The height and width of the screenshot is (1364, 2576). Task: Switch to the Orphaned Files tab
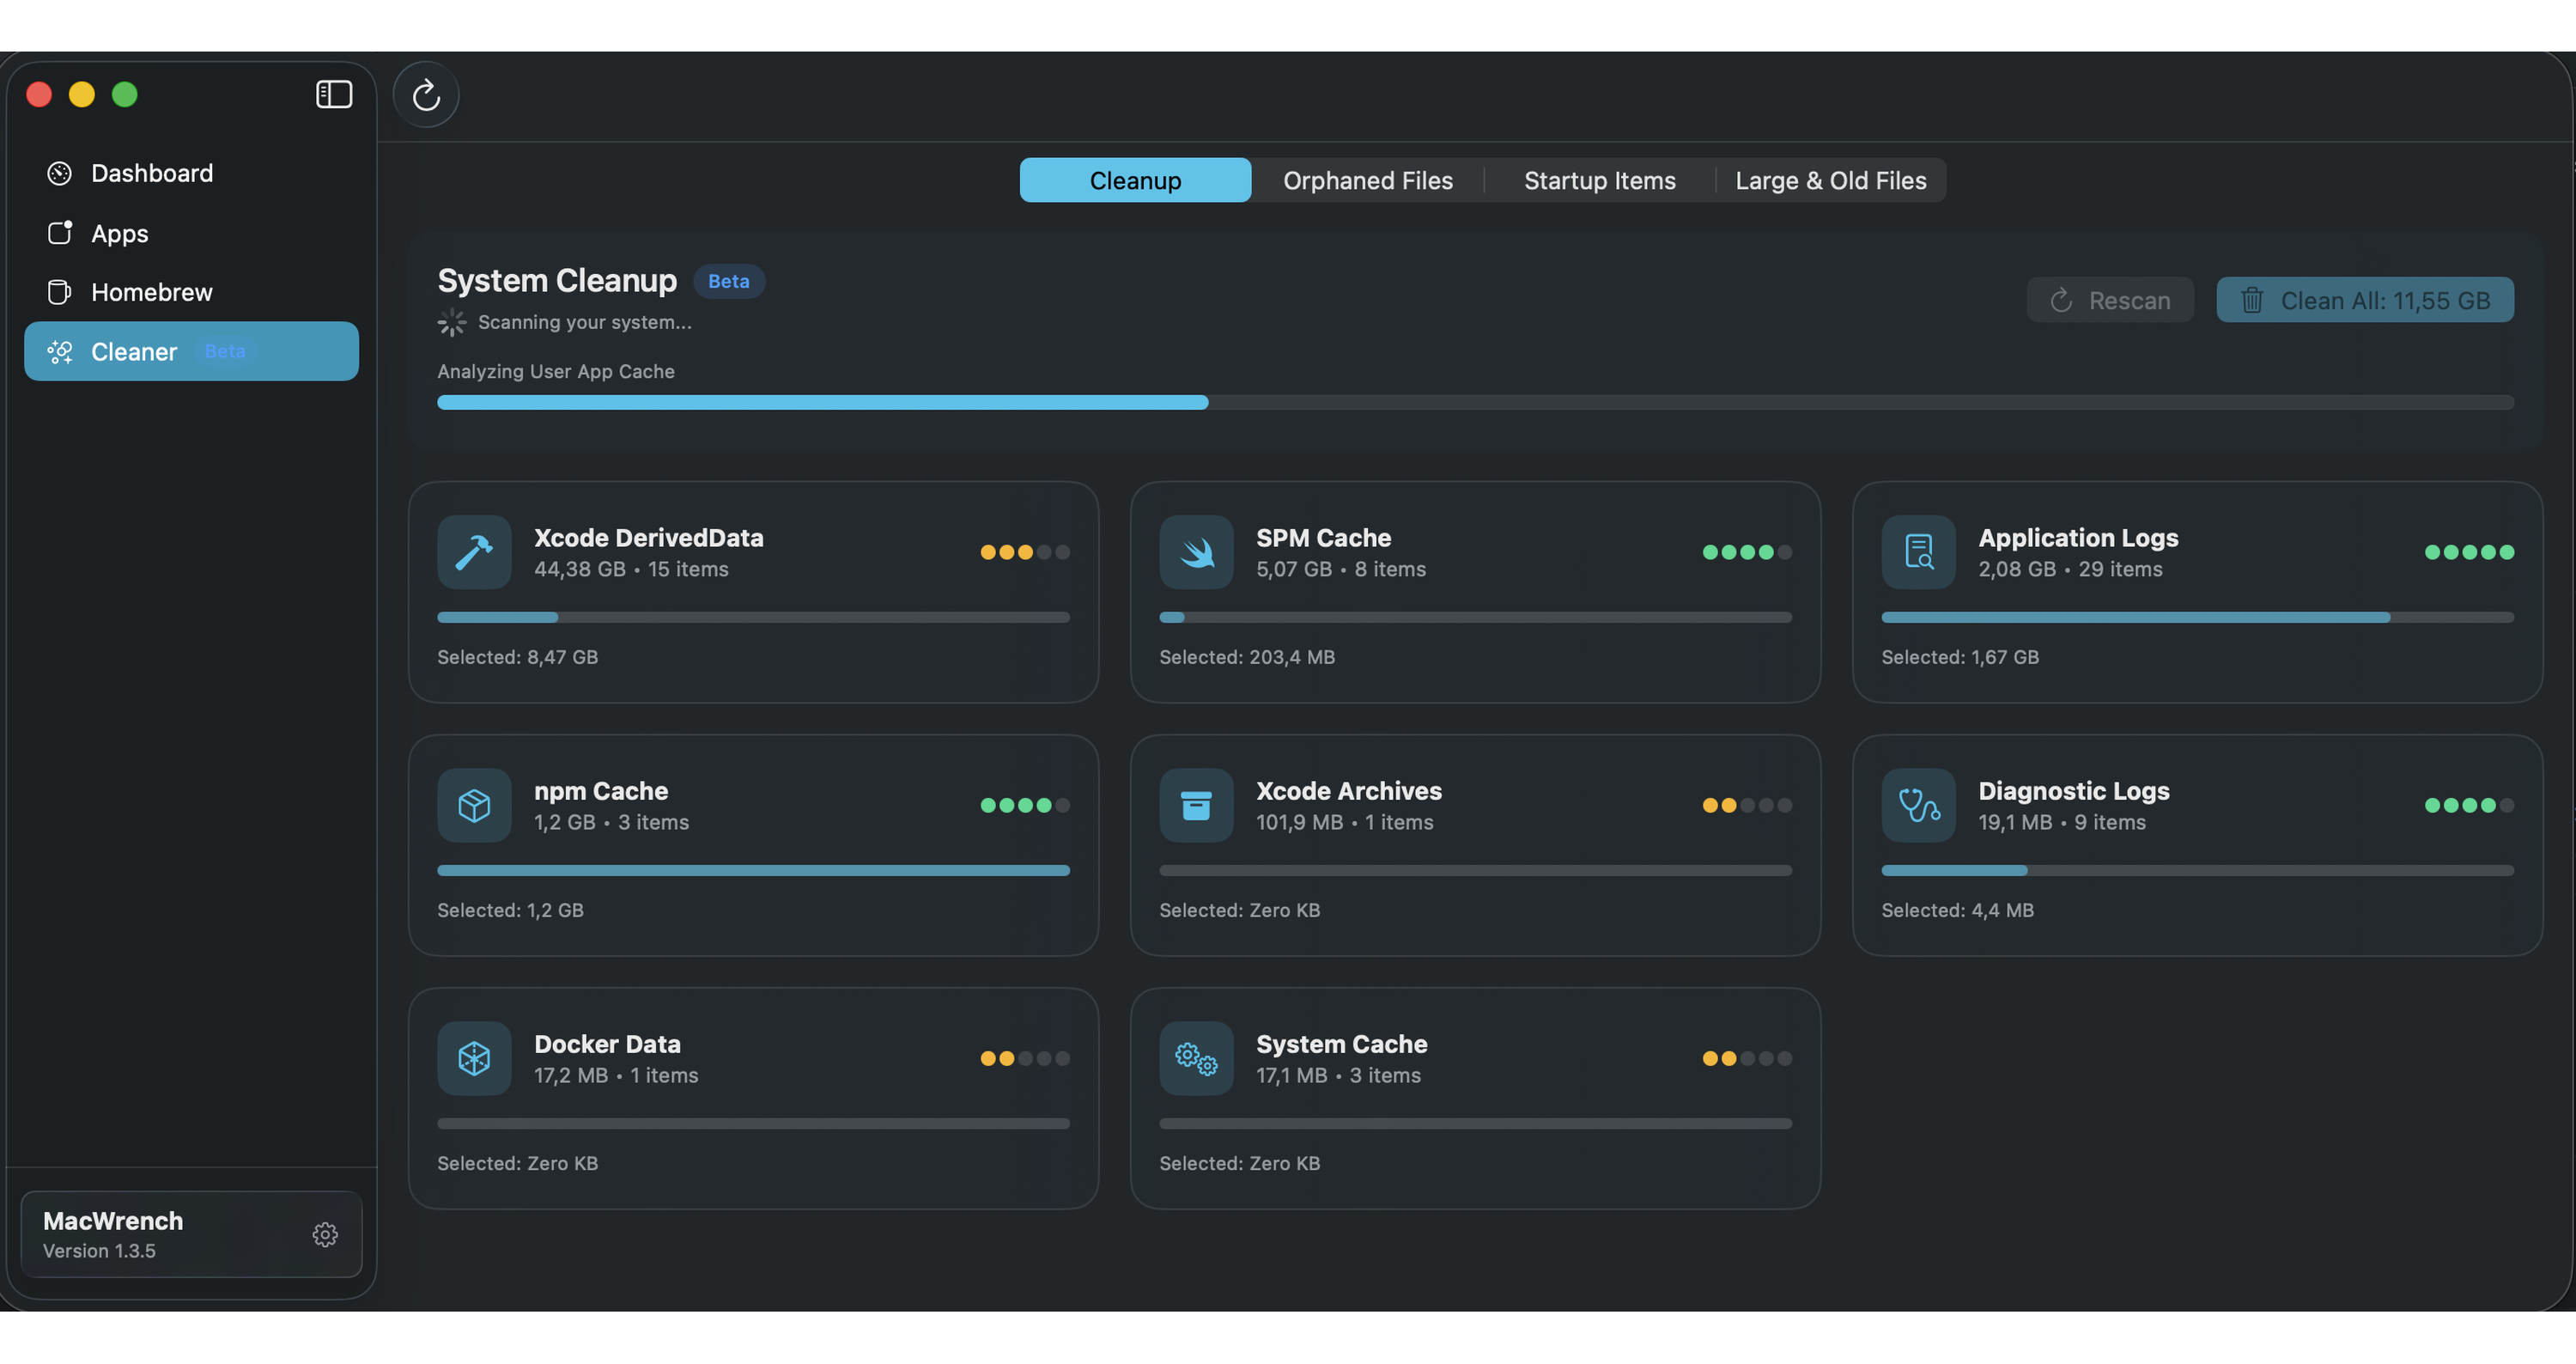click(1368, 180)
